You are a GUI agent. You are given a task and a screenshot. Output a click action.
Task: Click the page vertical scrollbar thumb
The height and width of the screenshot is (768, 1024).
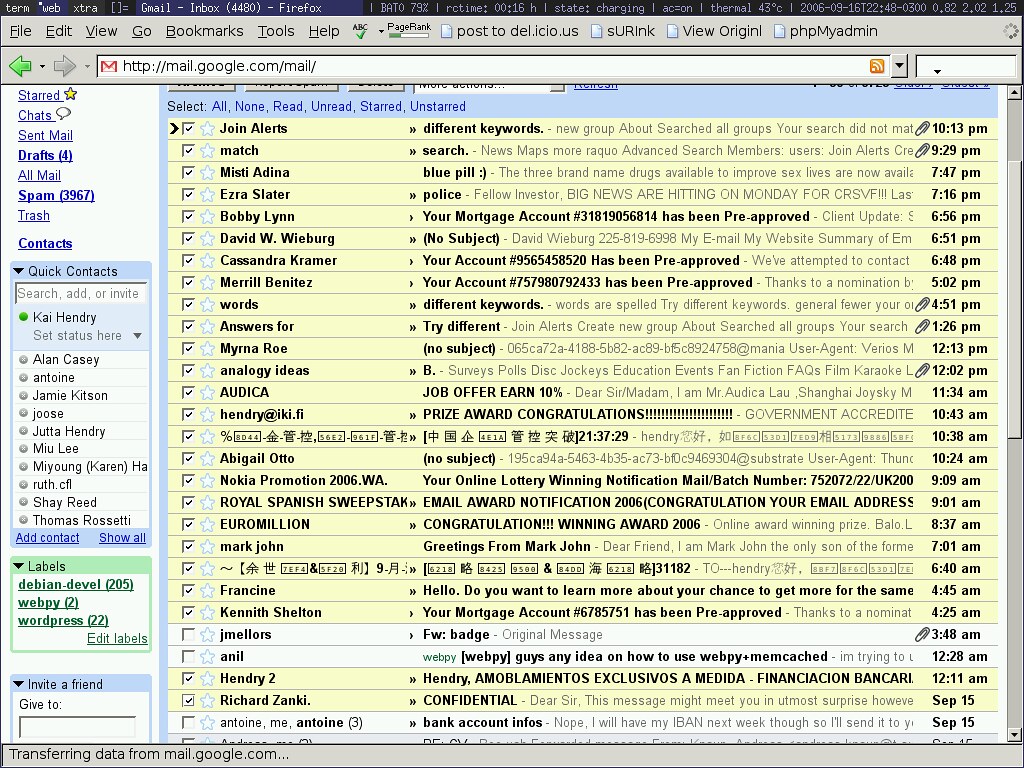tap(1014, 298)
